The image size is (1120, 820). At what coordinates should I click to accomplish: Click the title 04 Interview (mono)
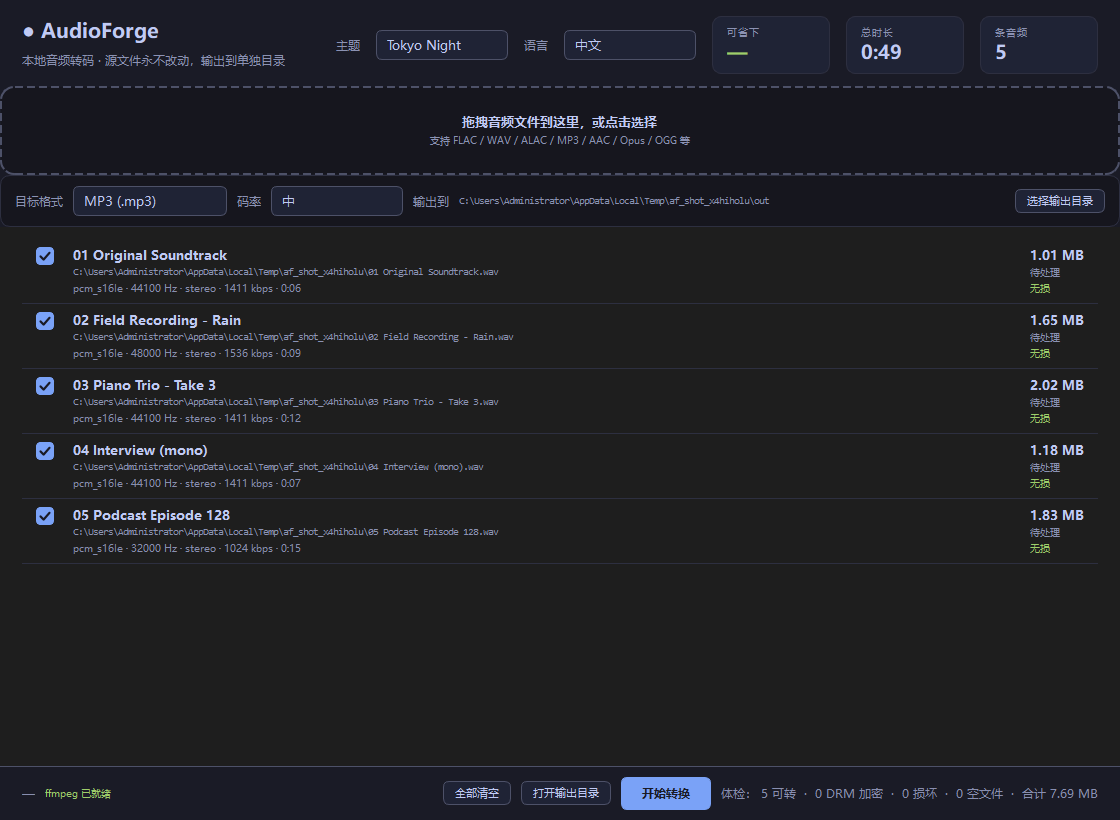pos(140,450)
